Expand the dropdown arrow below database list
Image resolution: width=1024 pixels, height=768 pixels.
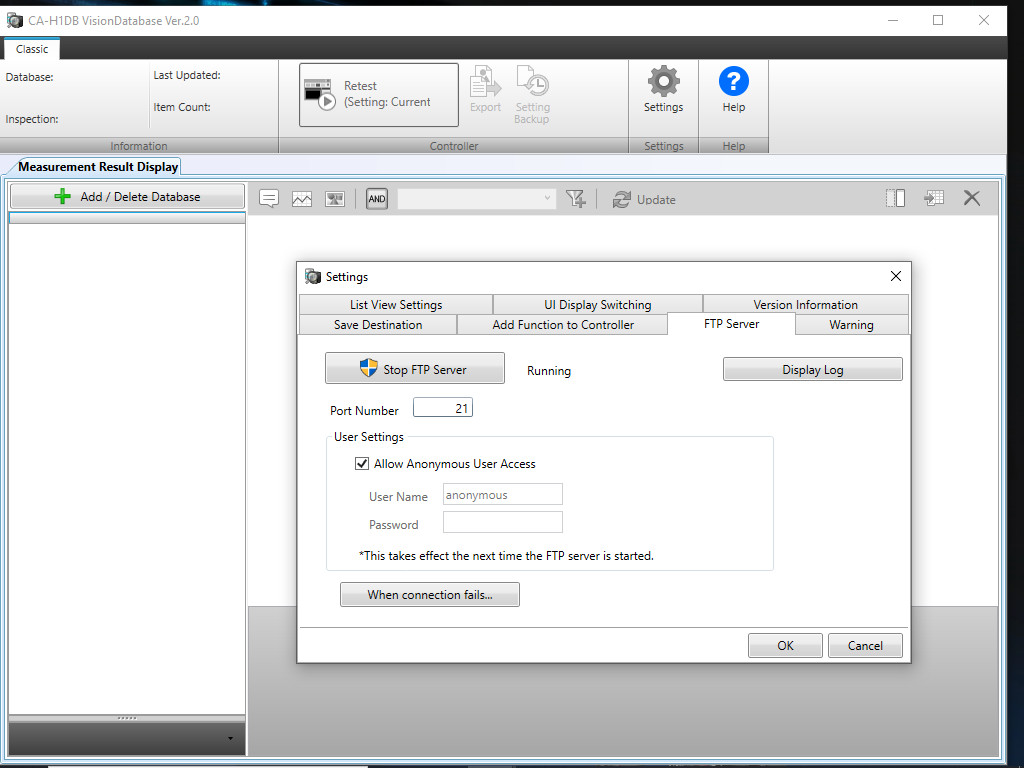(x=231, y=739)
